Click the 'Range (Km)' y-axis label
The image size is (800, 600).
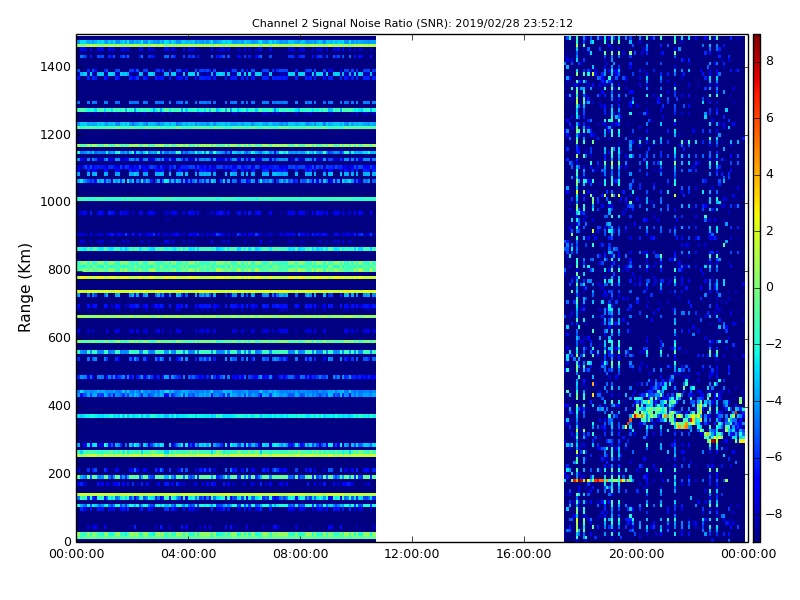(24, 288)
